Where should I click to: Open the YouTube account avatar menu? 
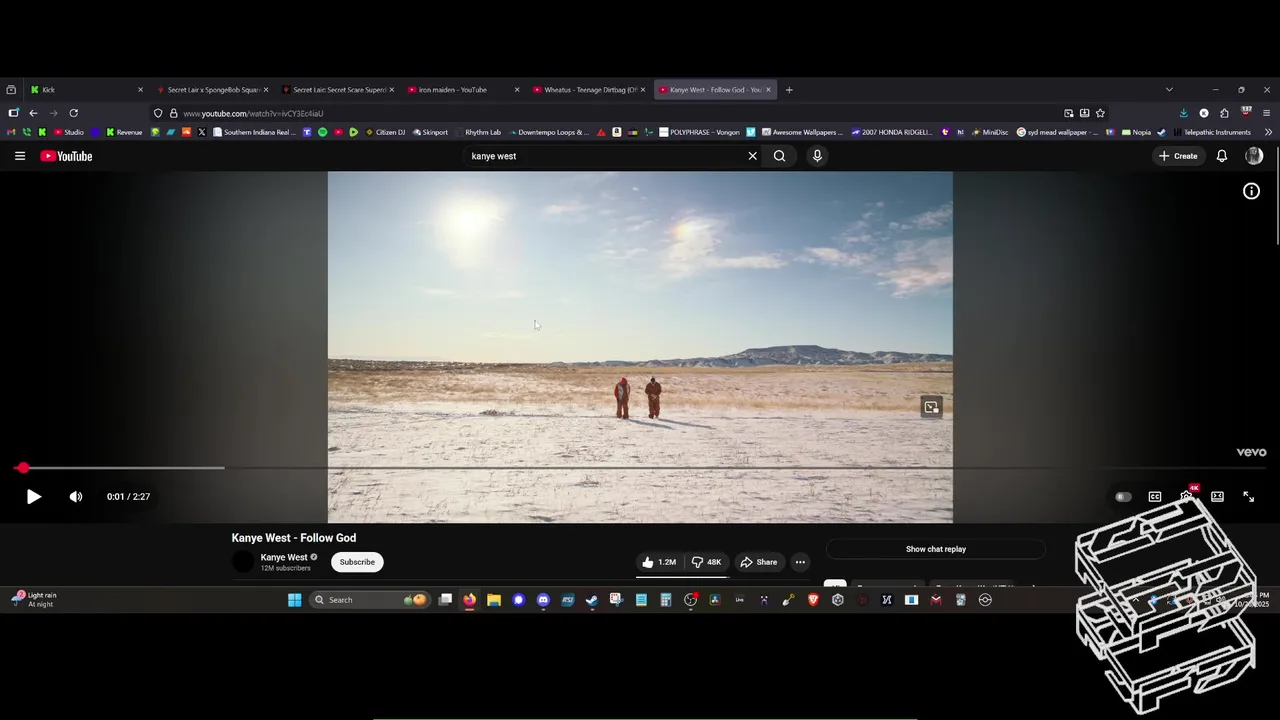coord(1254,156)
